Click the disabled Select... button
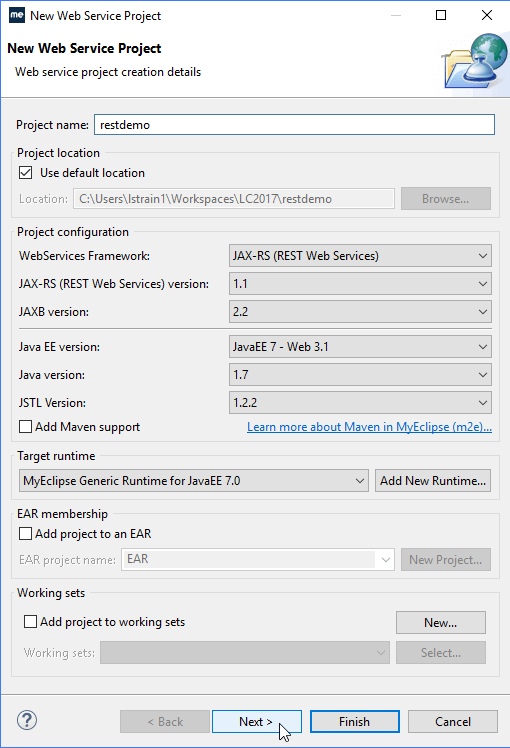The width and height of the screenshot is (510, 748). point(441,653)
